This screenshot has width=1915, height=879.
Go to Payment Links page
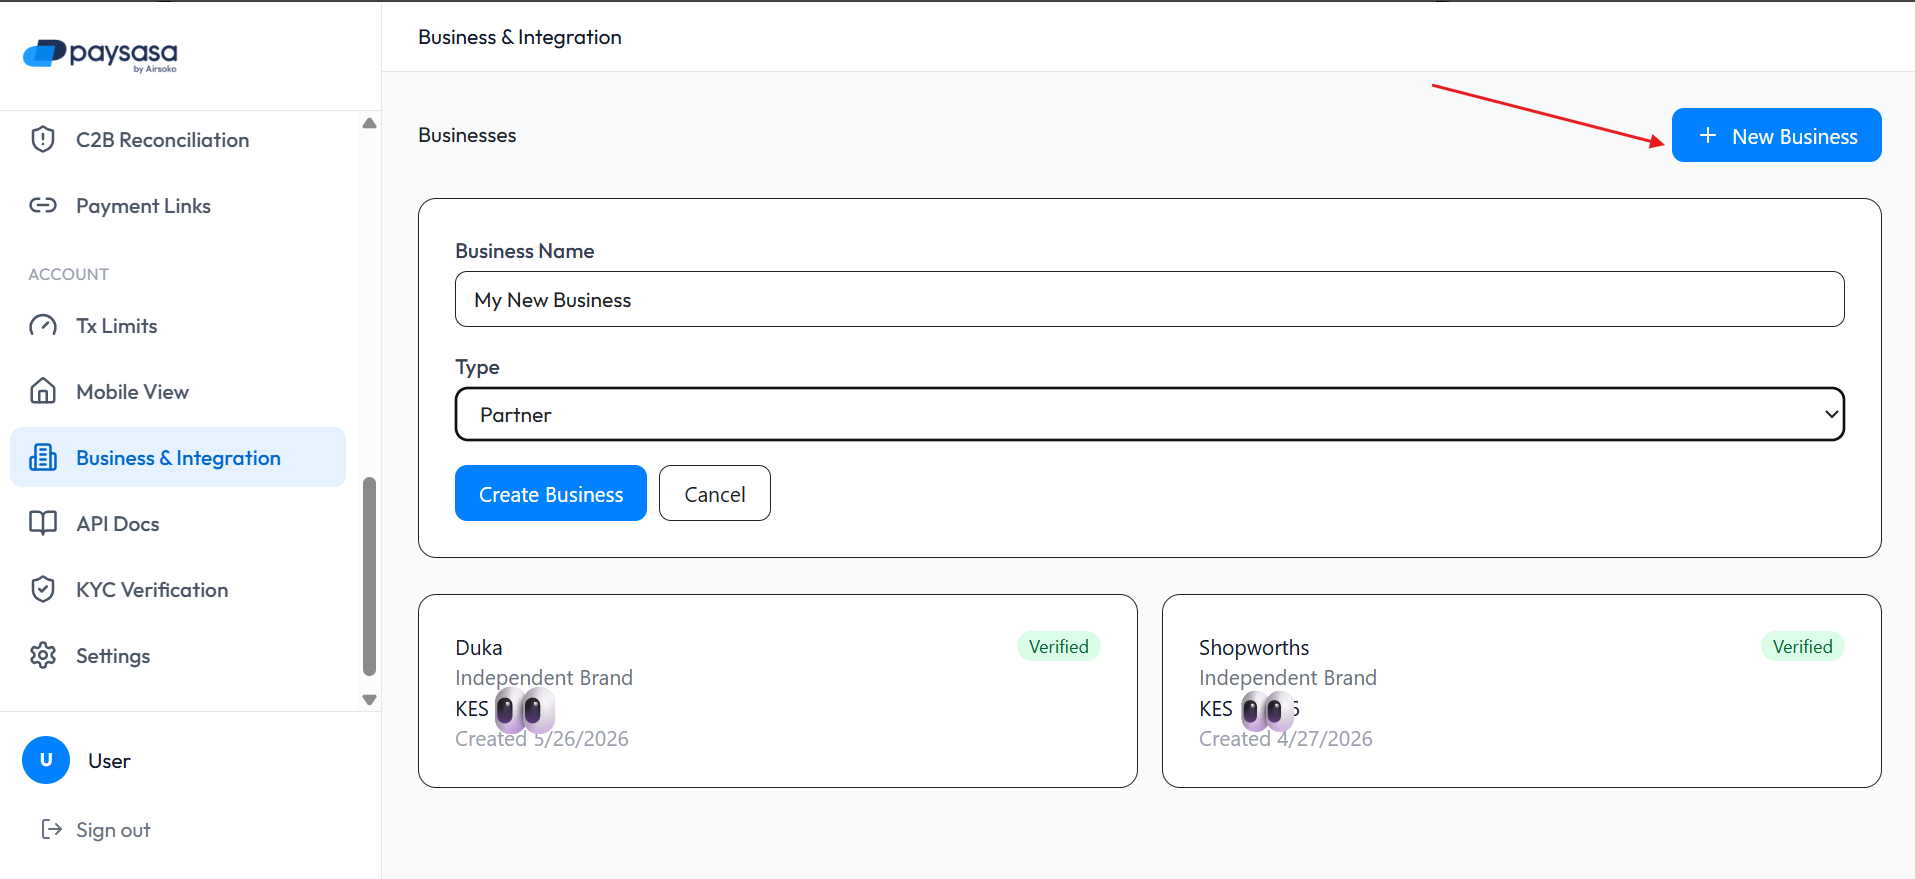(178, 205)
